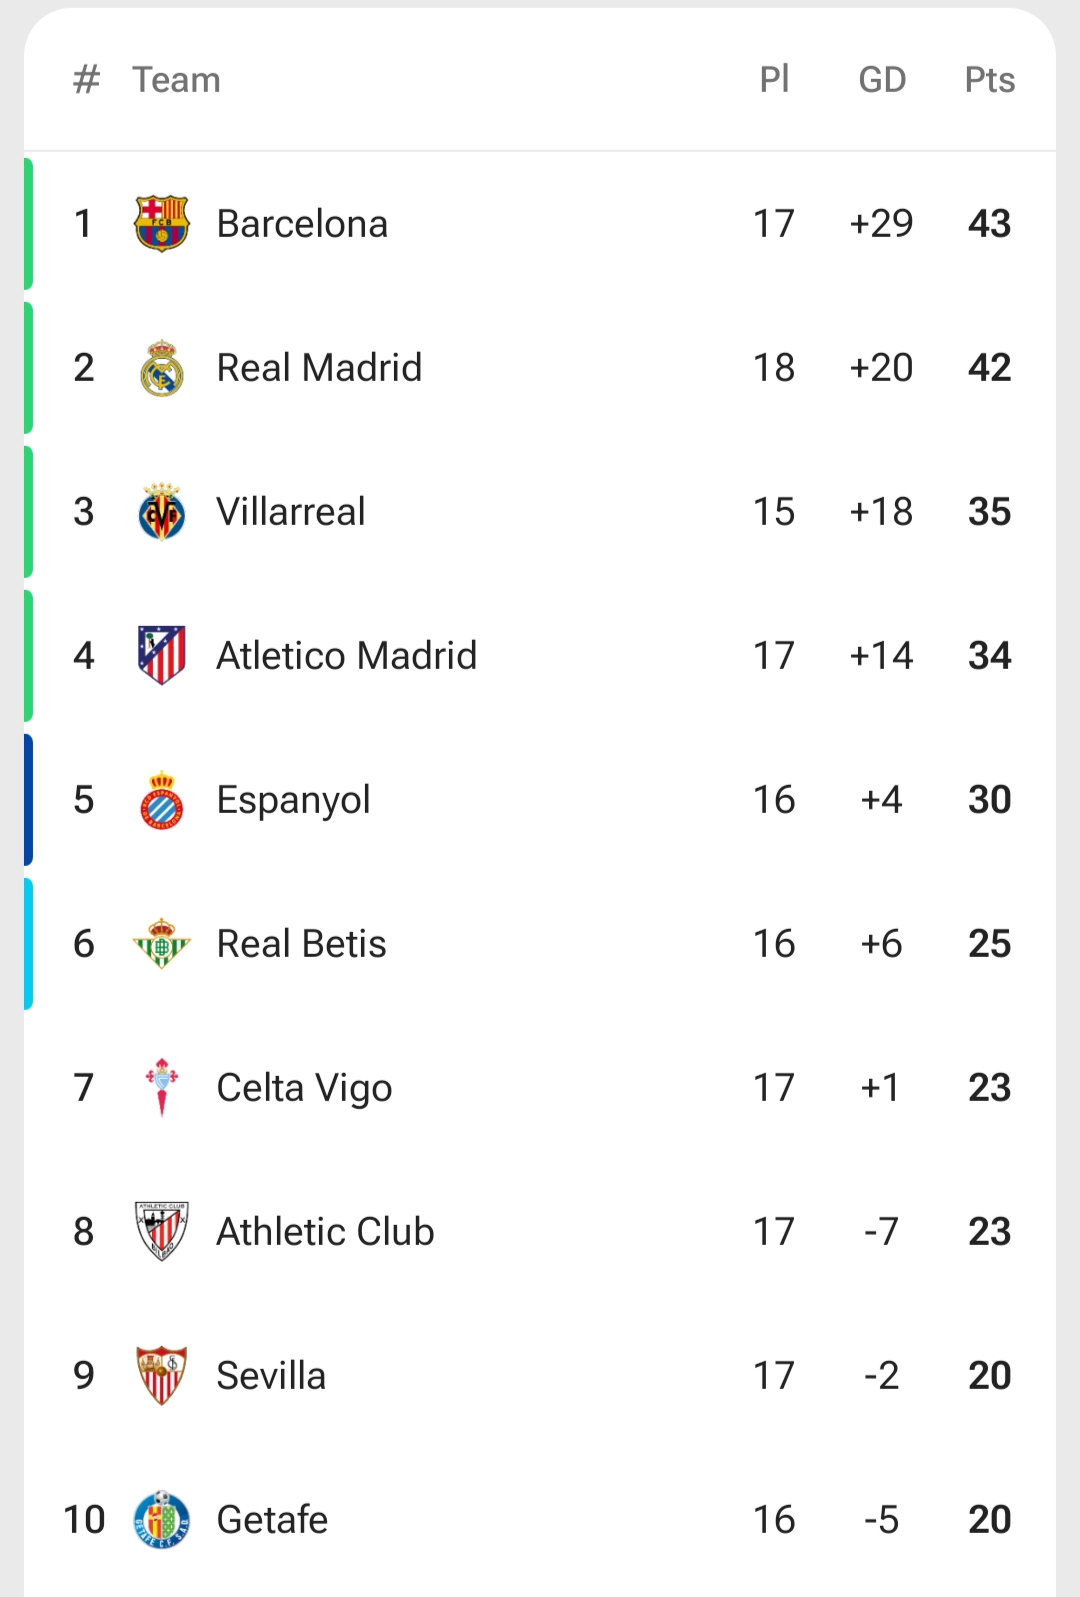Tap the Real Betis crest
This screenshot has height=1597, width=1080.
(161, 944)
